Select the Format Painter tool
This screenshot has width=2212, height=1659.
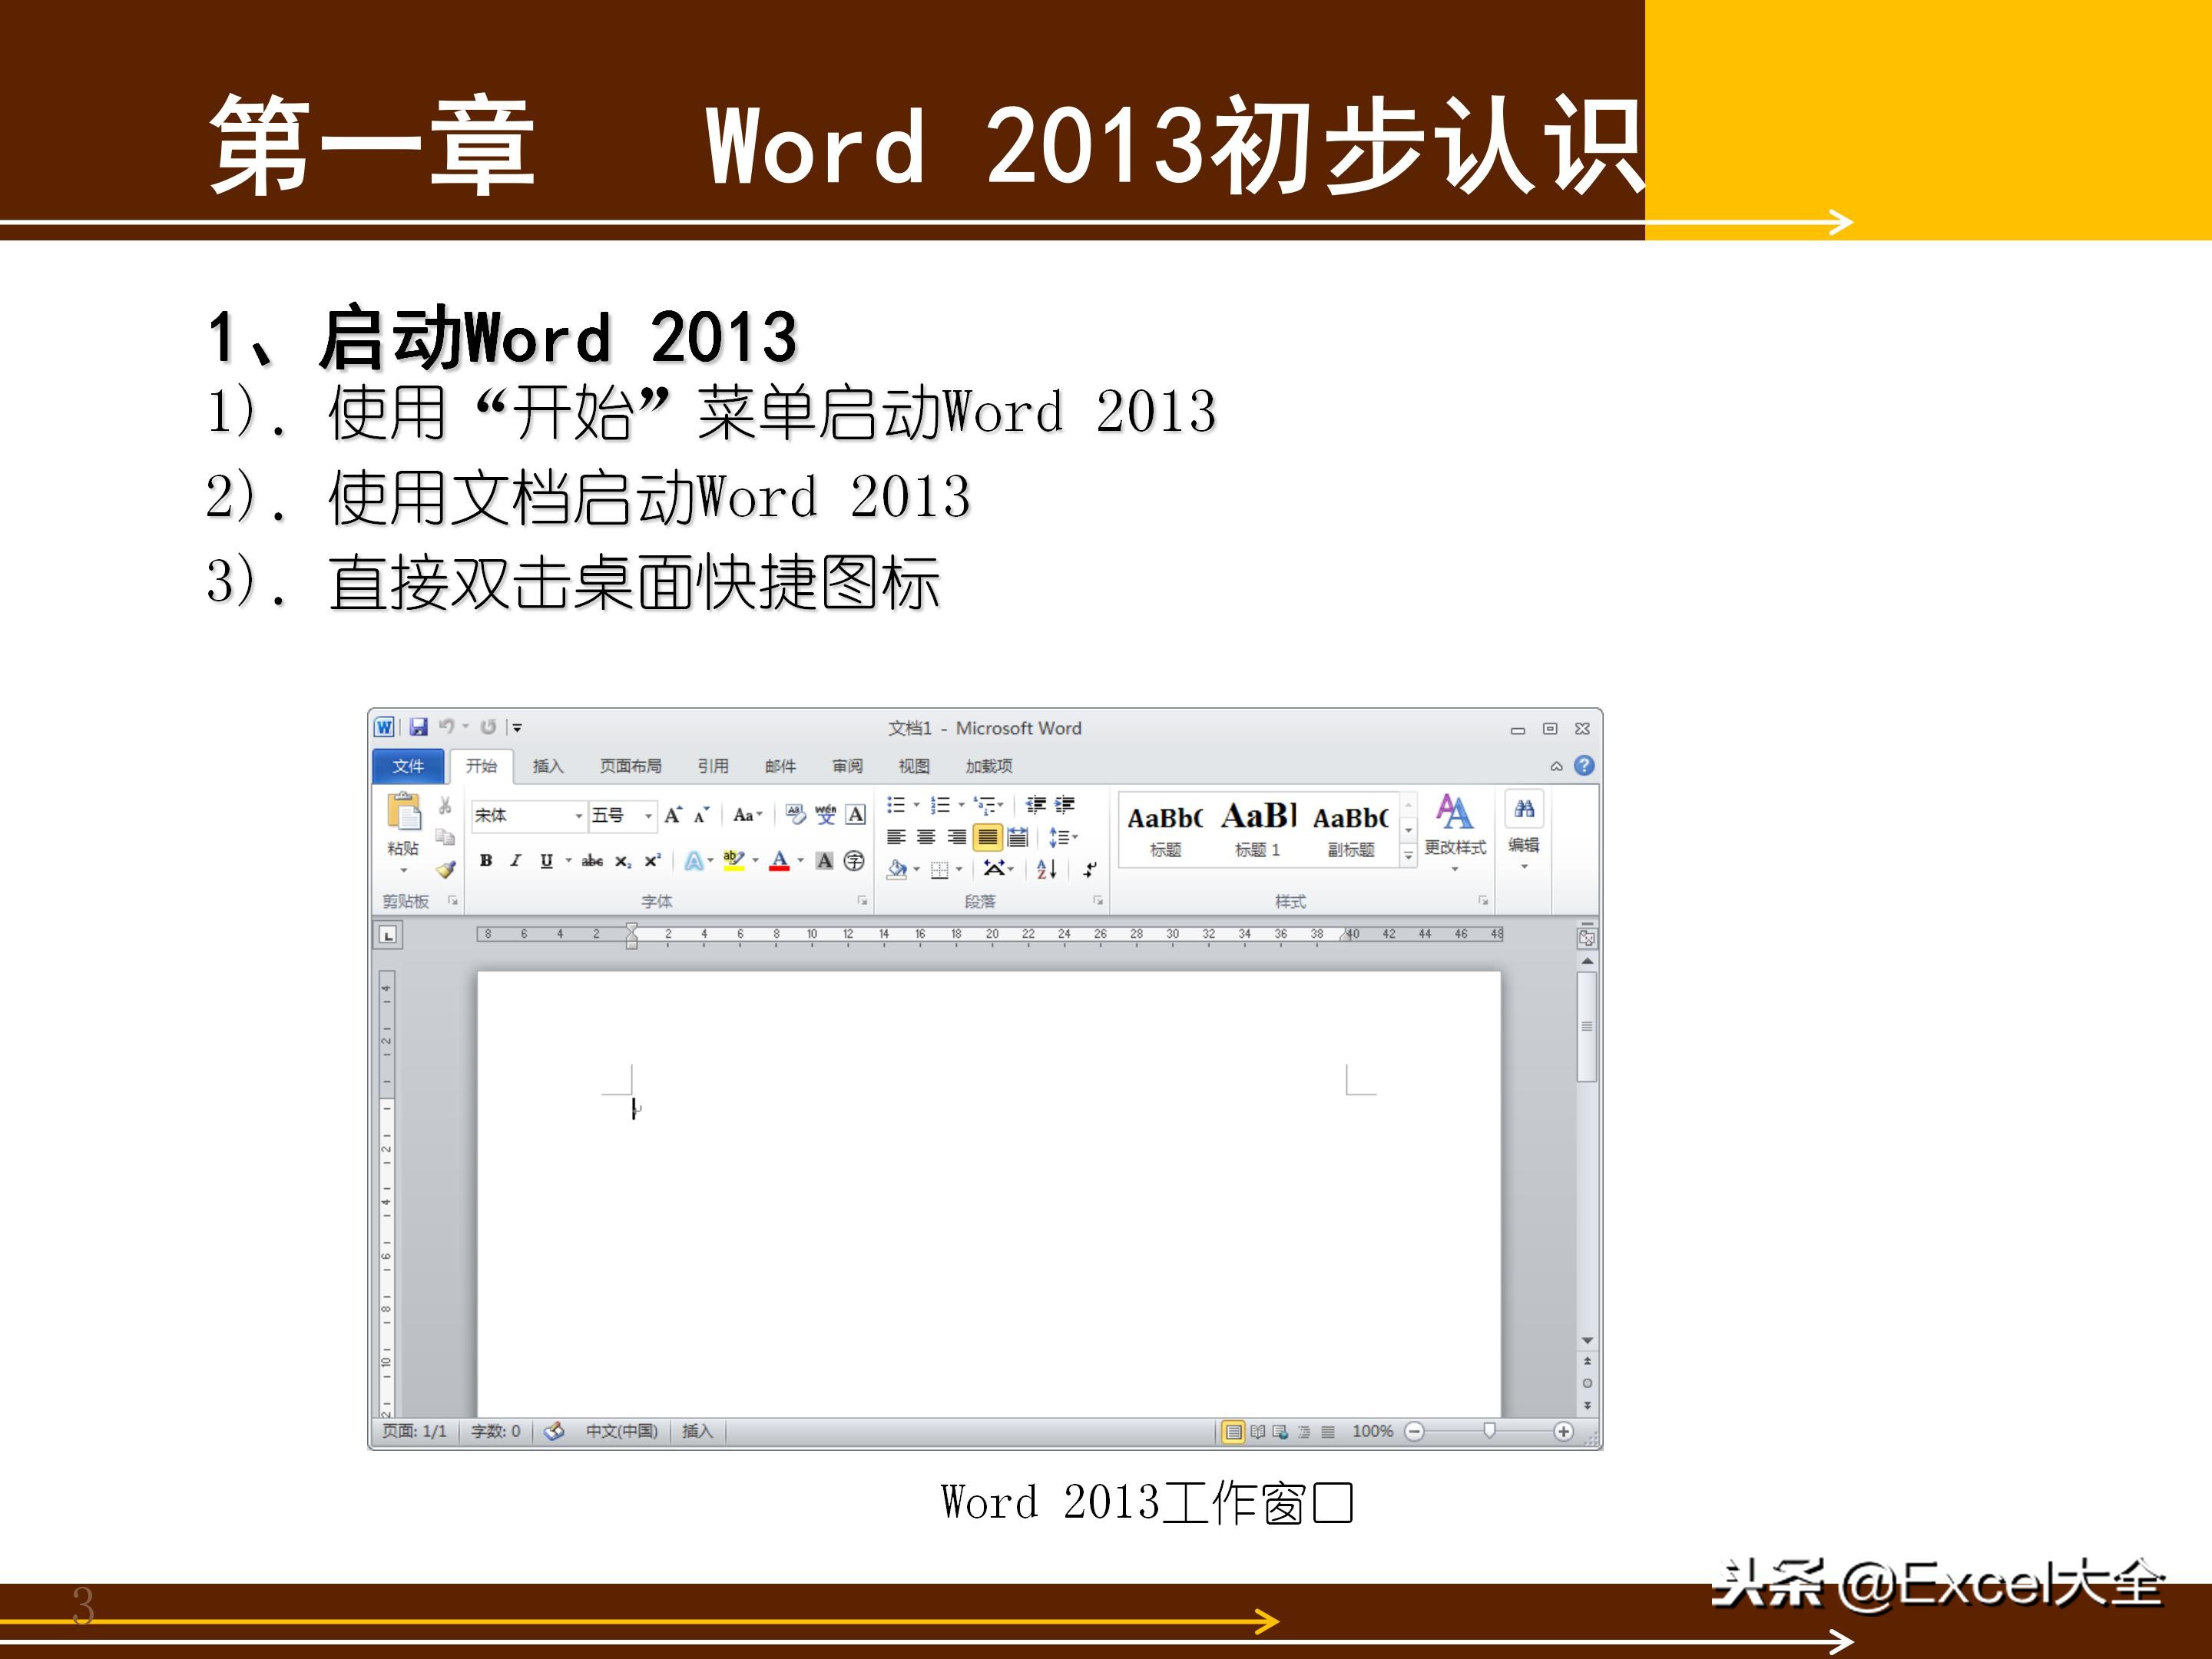445,872
